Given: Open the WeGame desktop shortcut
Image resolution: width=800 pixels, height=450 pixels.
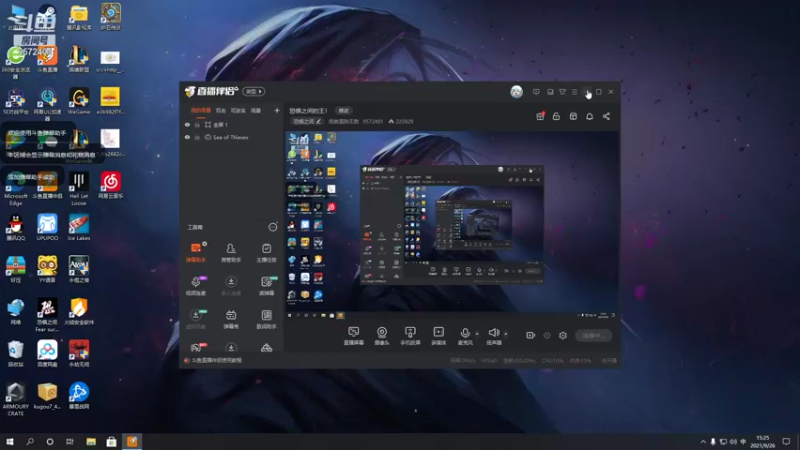Looking at the screenshot, I should (79, 101).
